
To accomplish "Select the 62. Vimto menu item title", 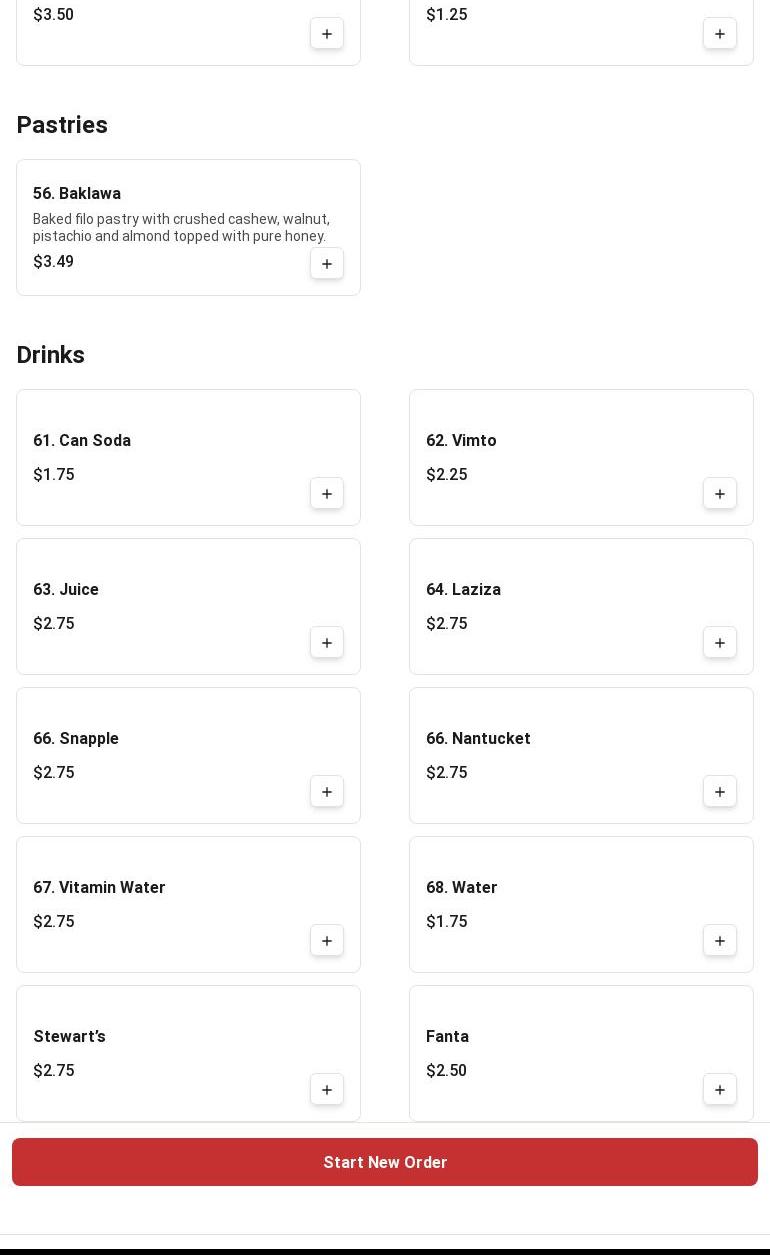I will (461, 441).
